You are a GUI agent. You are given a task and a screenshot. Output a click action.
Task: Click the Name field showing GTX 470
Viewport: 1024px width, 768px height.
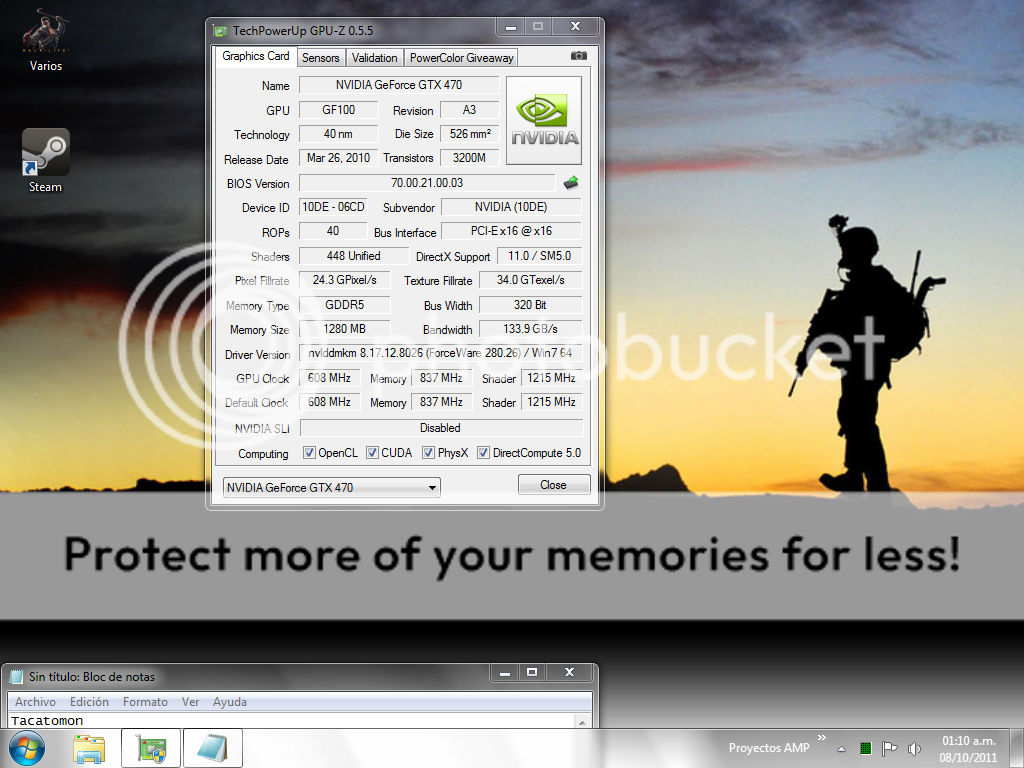[x=398, y=85]
